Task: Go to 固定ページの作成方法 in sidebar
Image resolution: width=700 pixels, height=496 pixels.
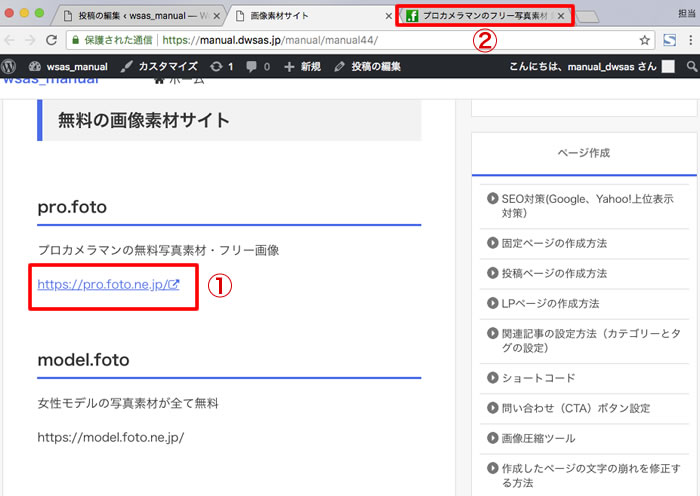Action: (x=554, y=243)
